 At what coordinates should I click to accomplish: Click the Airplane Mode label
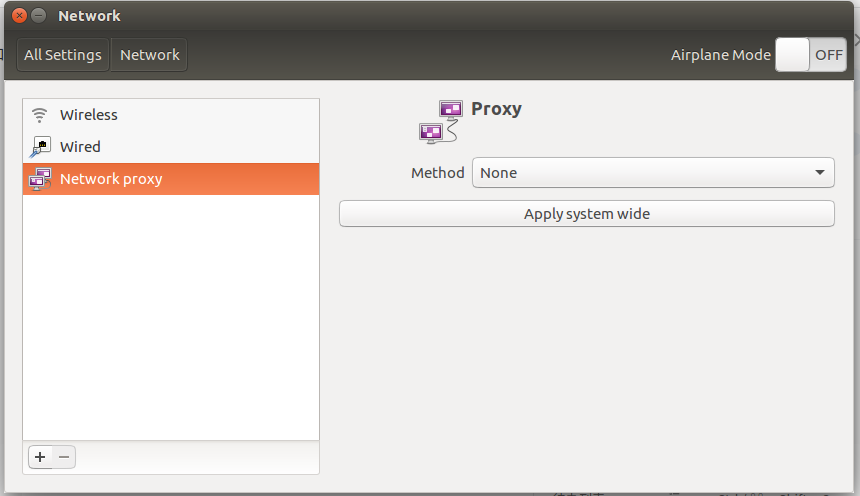coord(721,55)
